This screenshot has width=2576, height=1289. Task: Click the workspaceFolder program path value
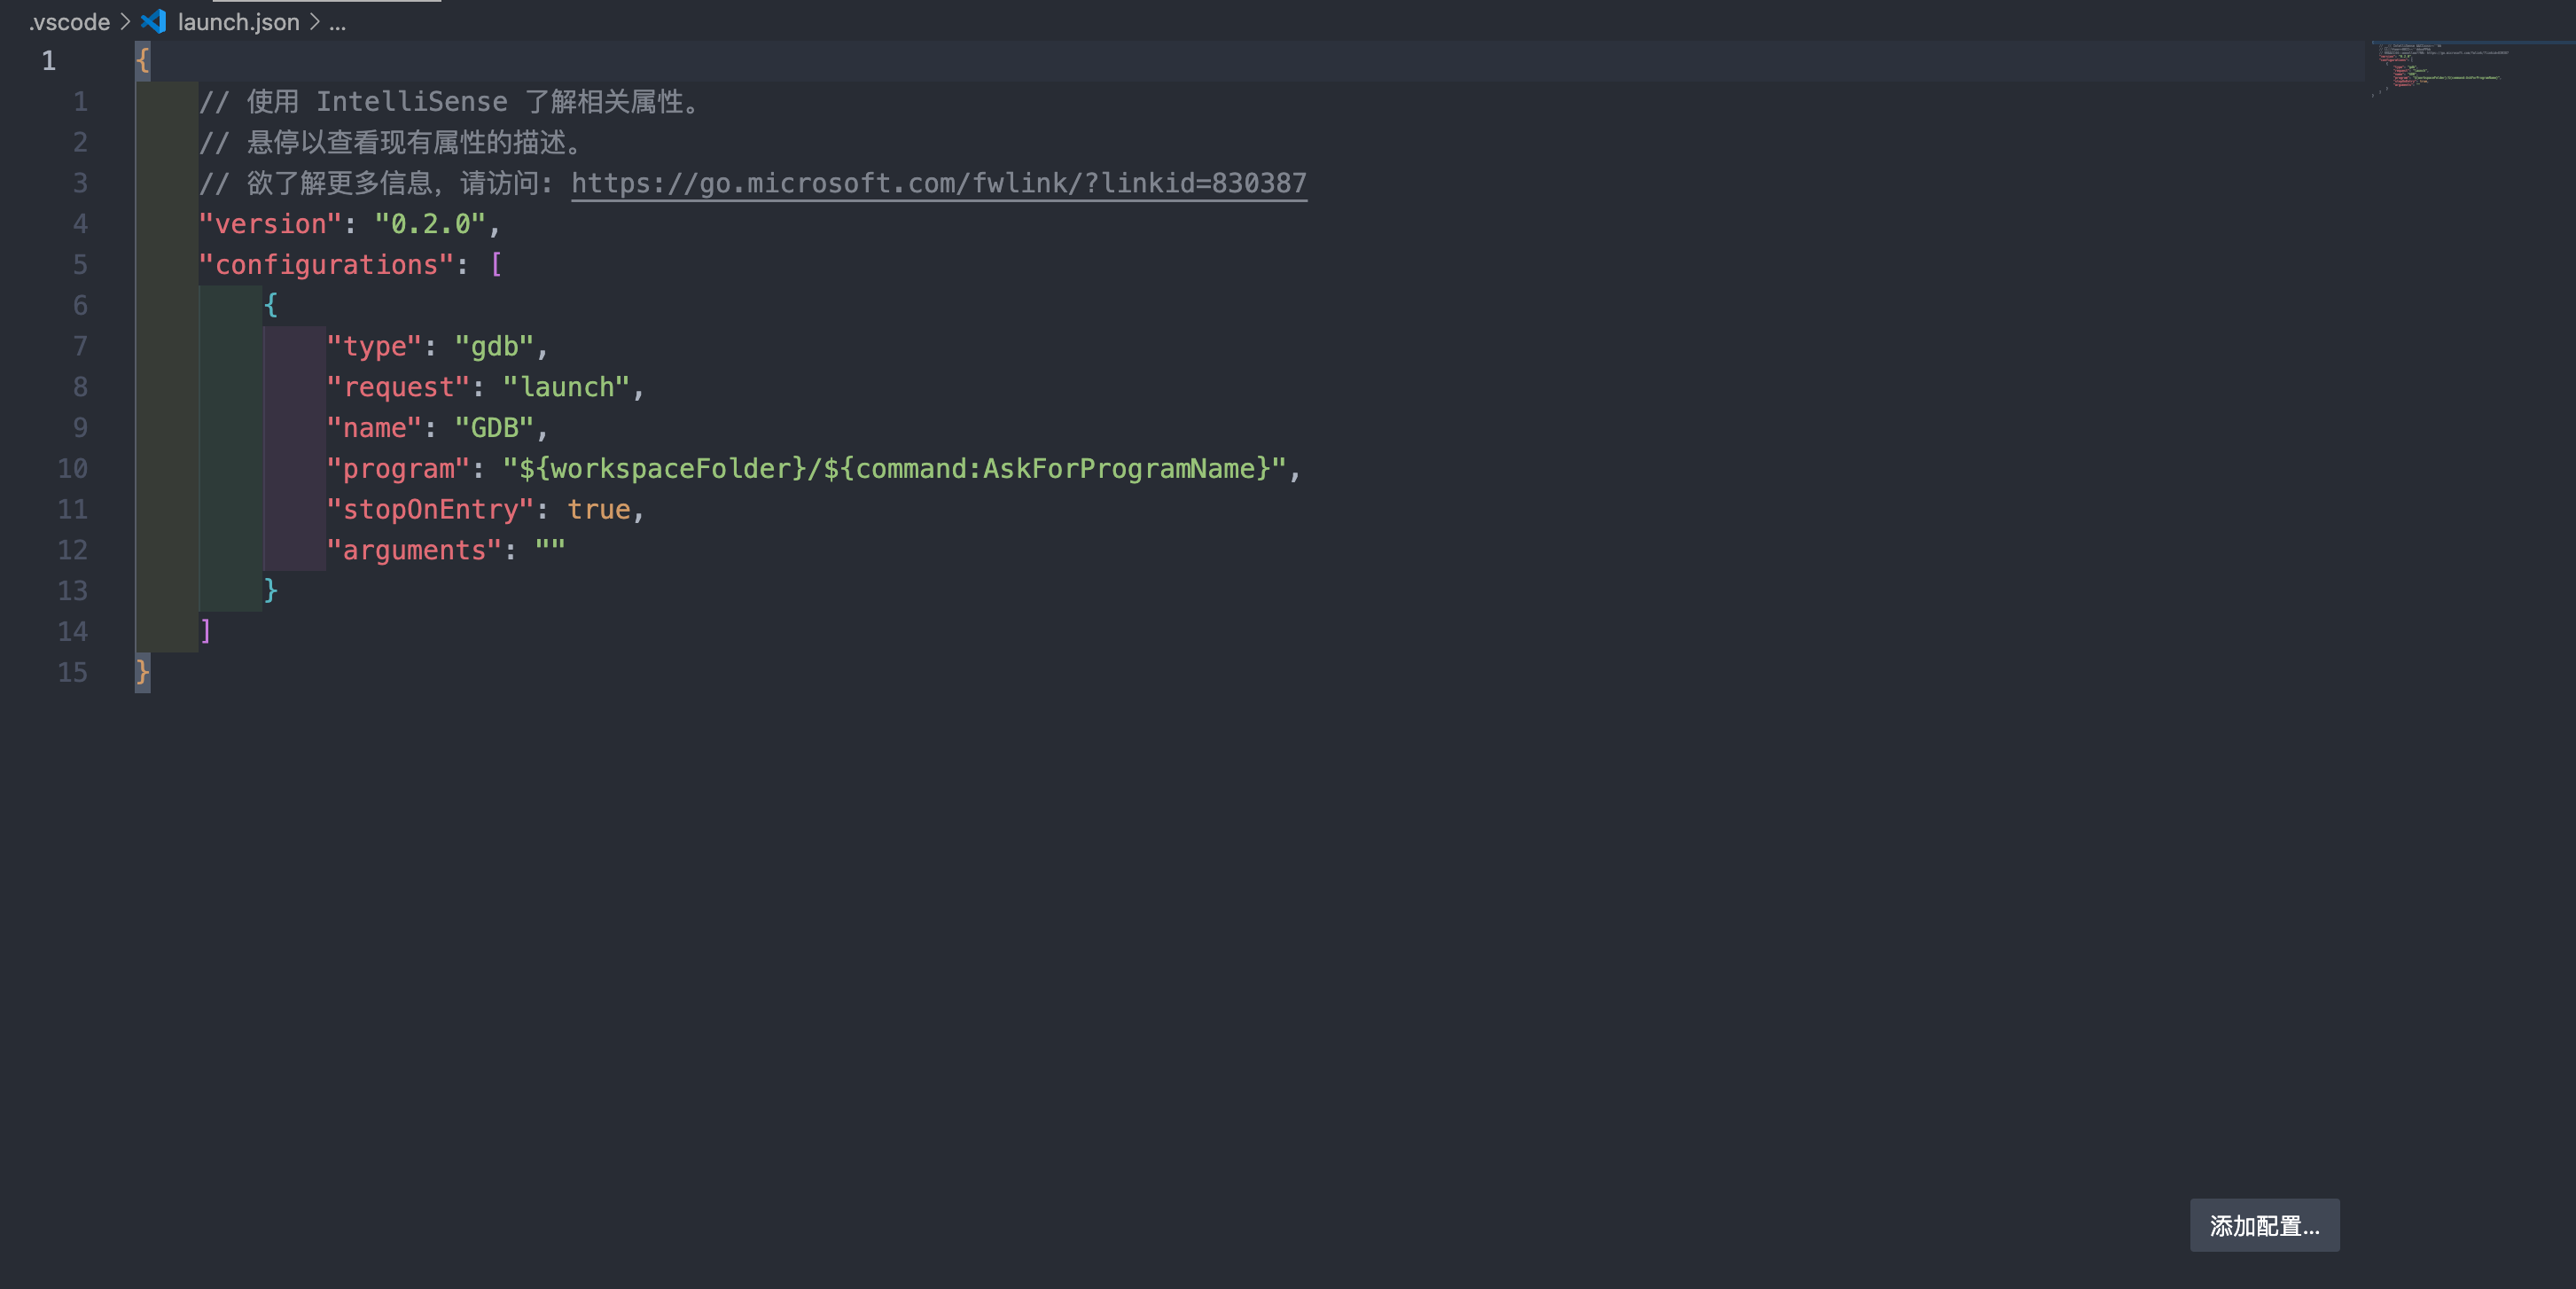point(894,469)
